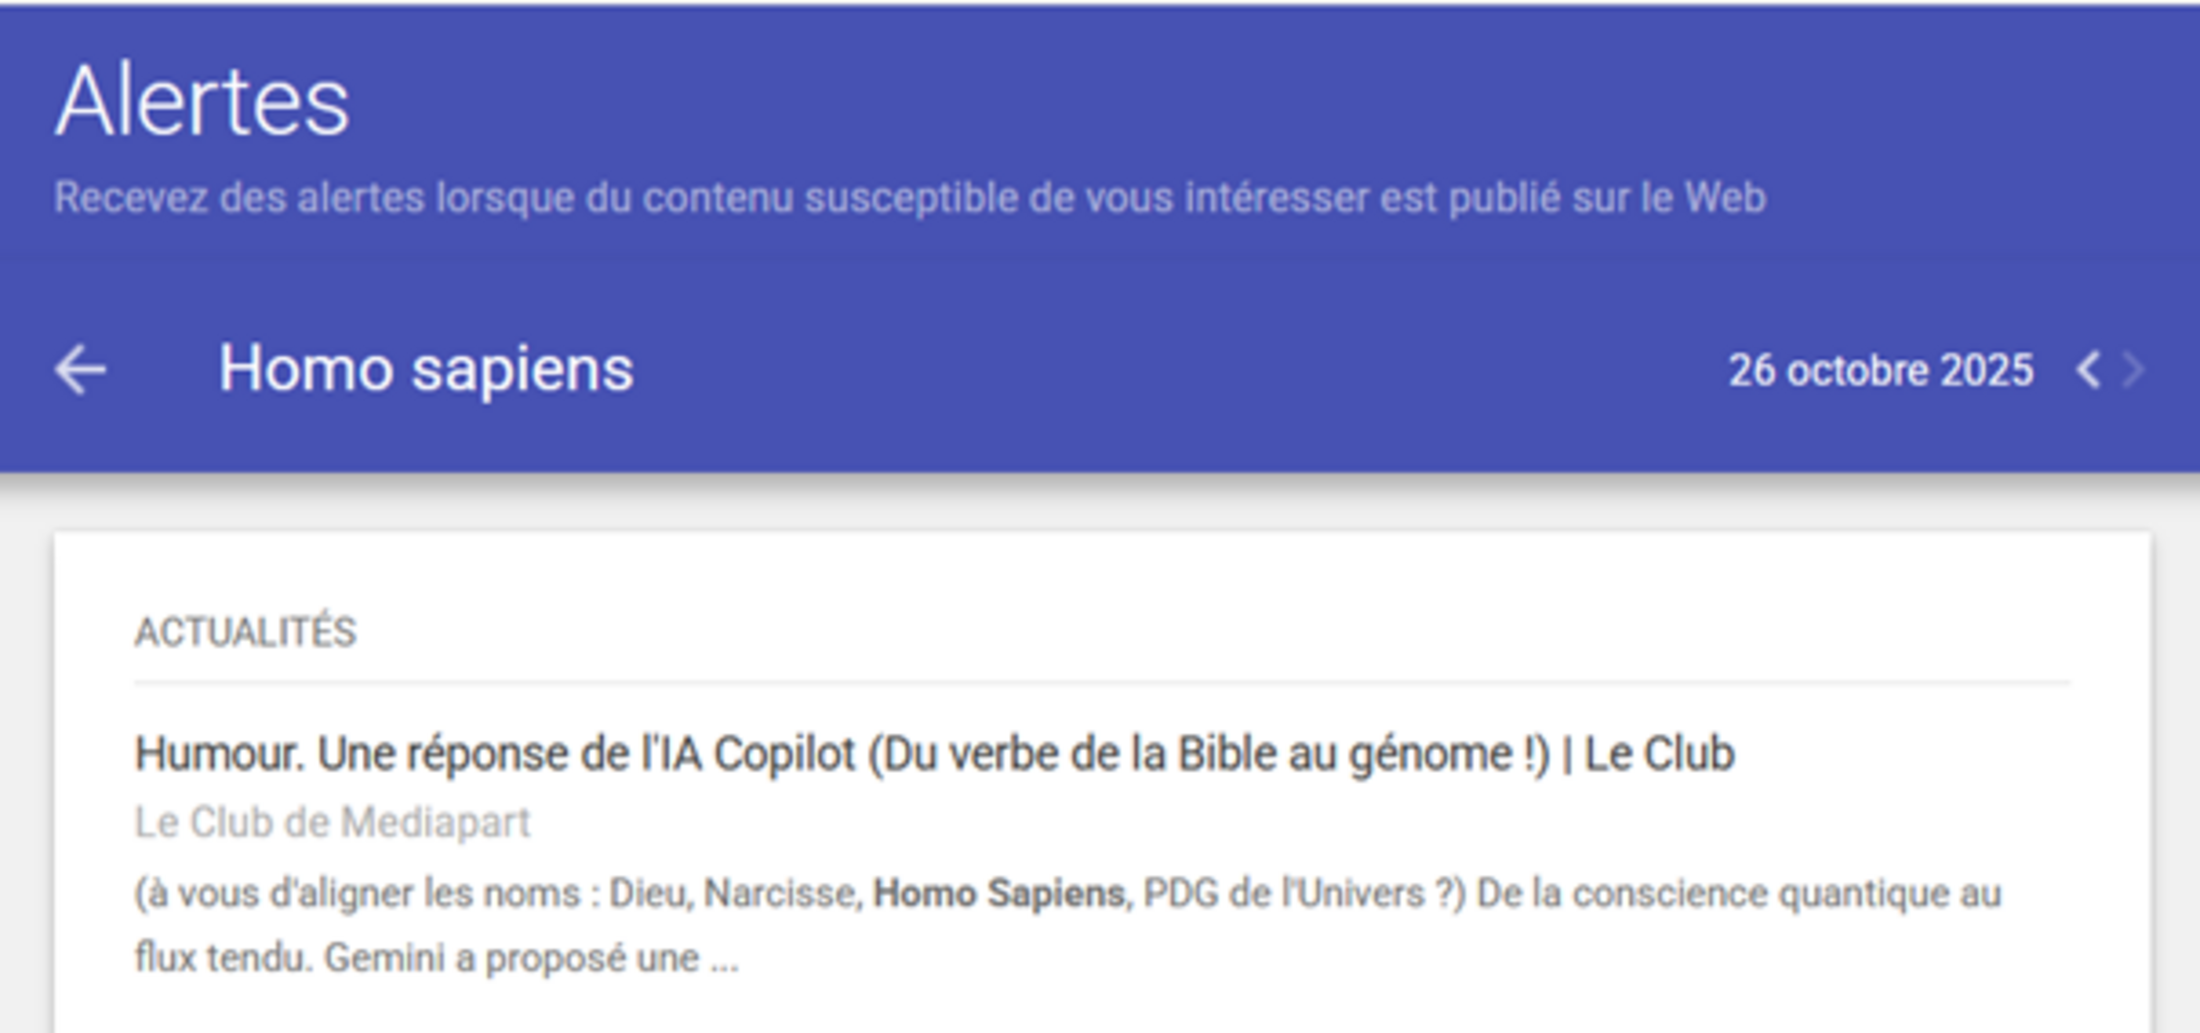Click the word Web in the subtitle

pos(1725,198)
